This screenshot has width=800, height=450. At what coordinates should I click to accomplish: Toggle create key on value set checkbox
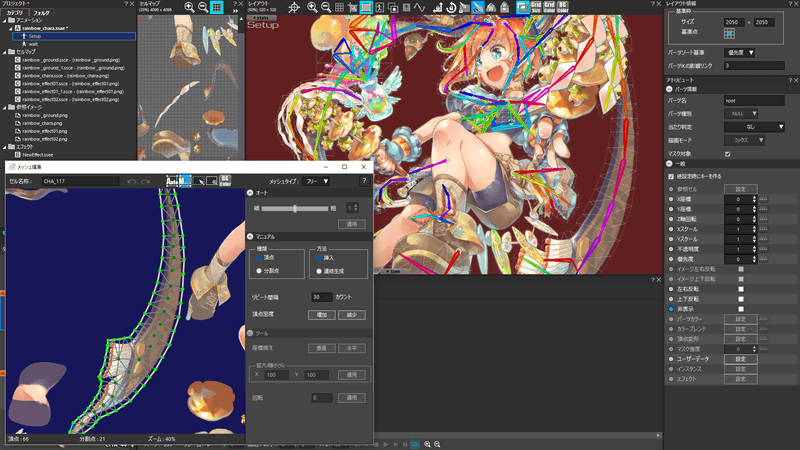coord(671,177)
